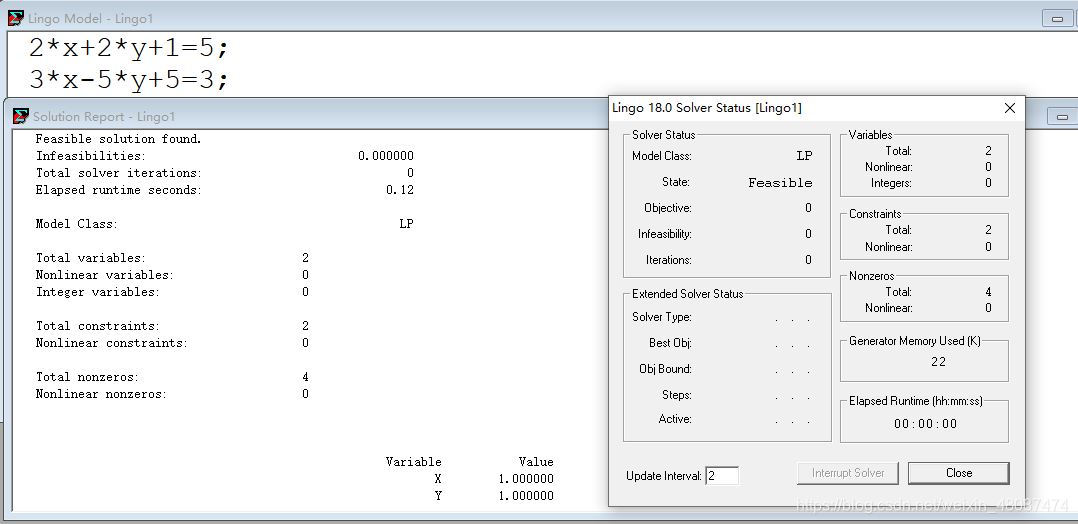Click the Integers count in Variables group

coord(988,183)
